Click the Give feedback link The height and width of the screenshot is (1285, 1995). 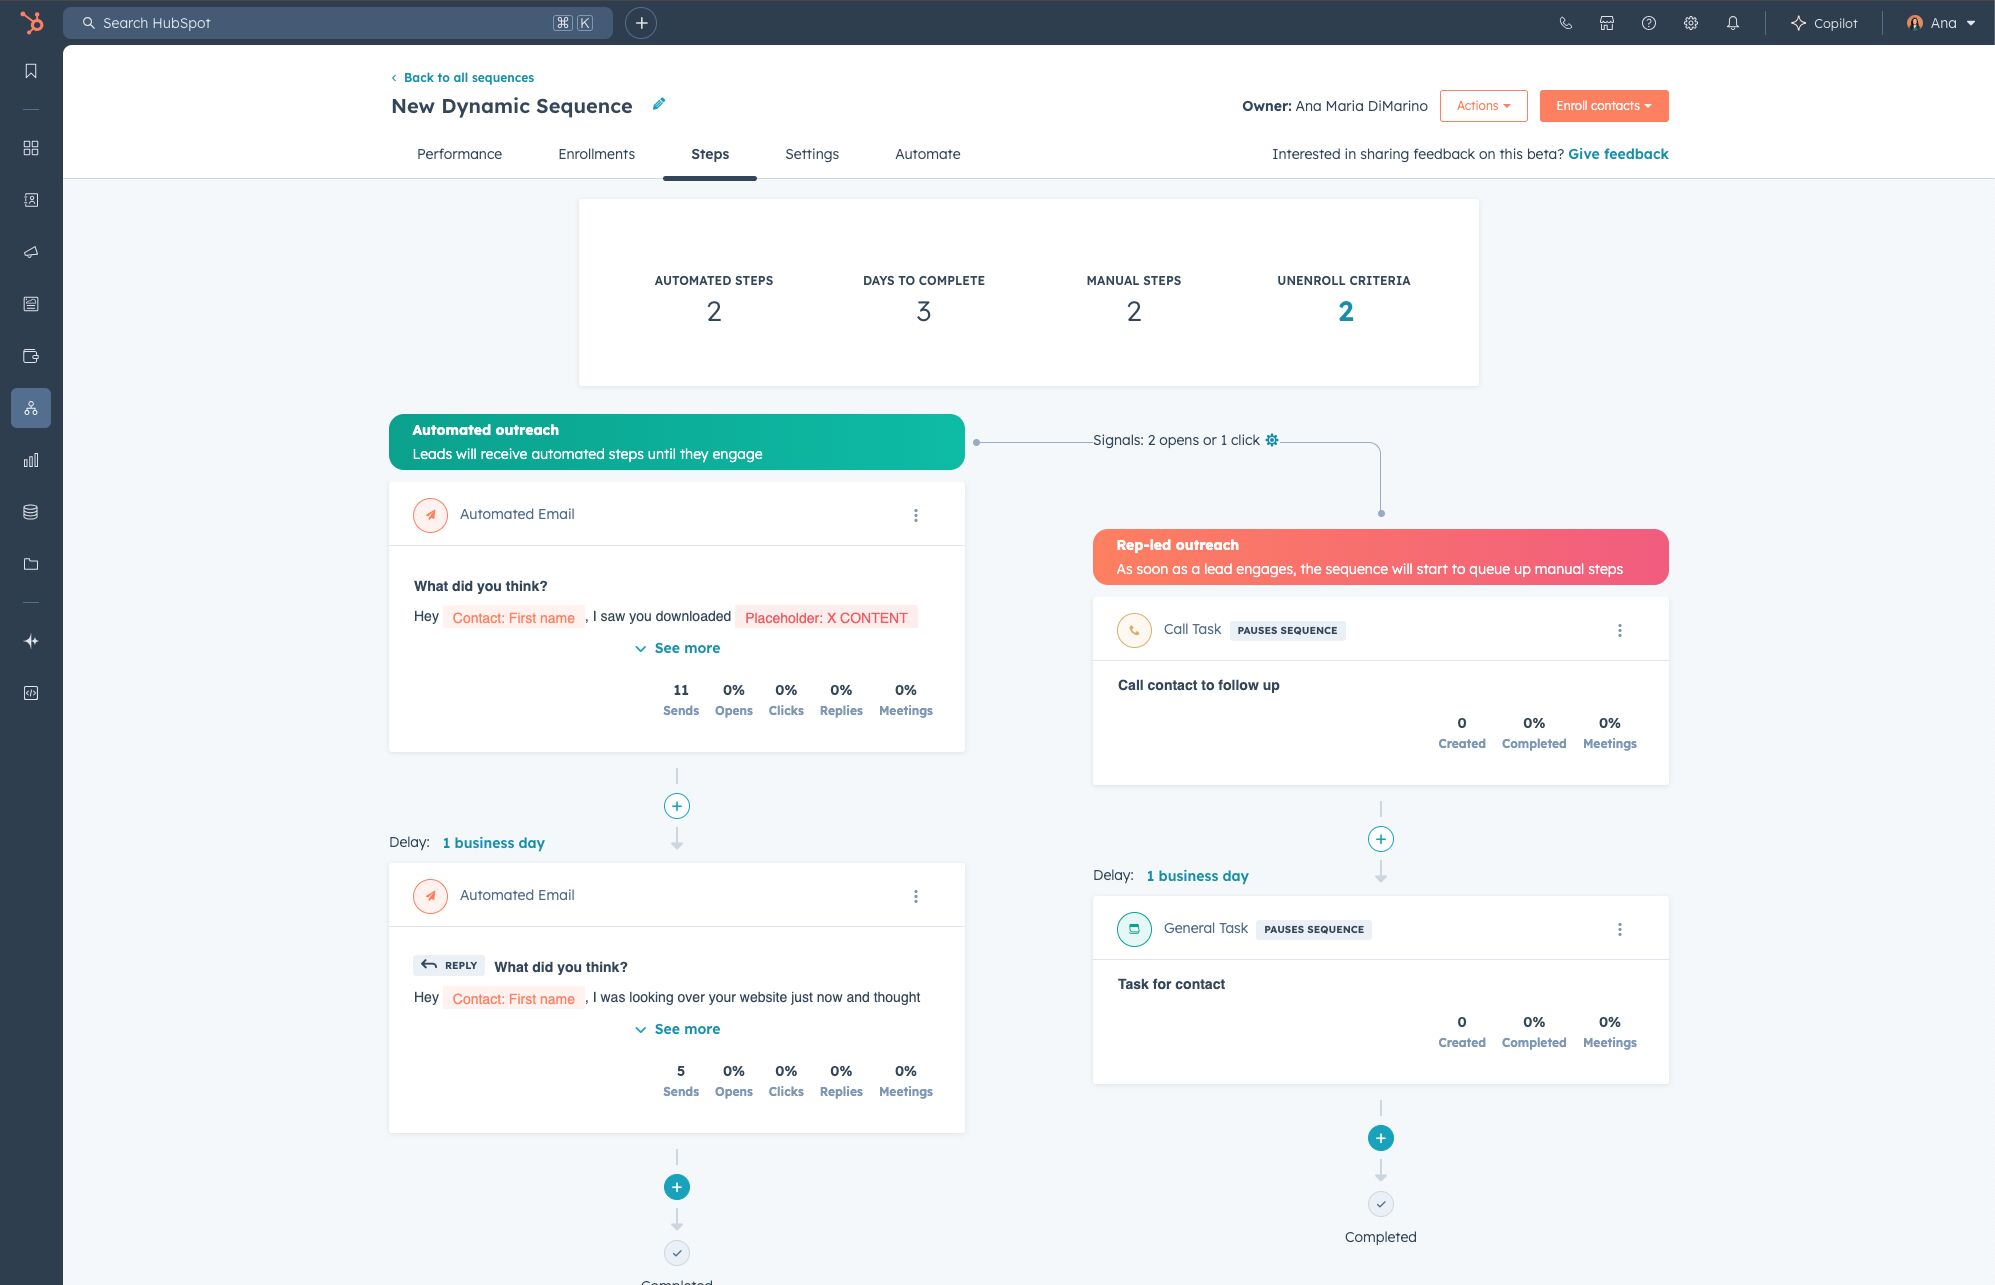point(1618,153)
